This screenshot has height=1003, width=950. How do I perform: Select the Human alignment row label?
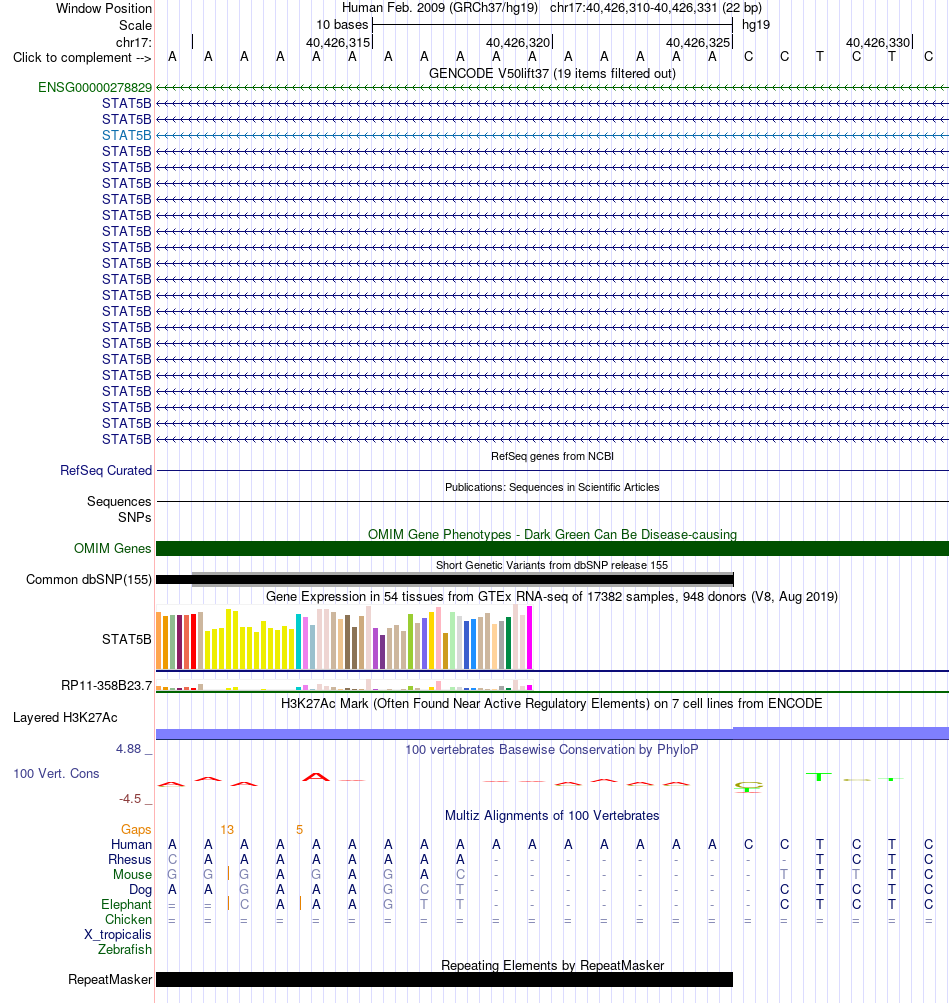point(131,844)
